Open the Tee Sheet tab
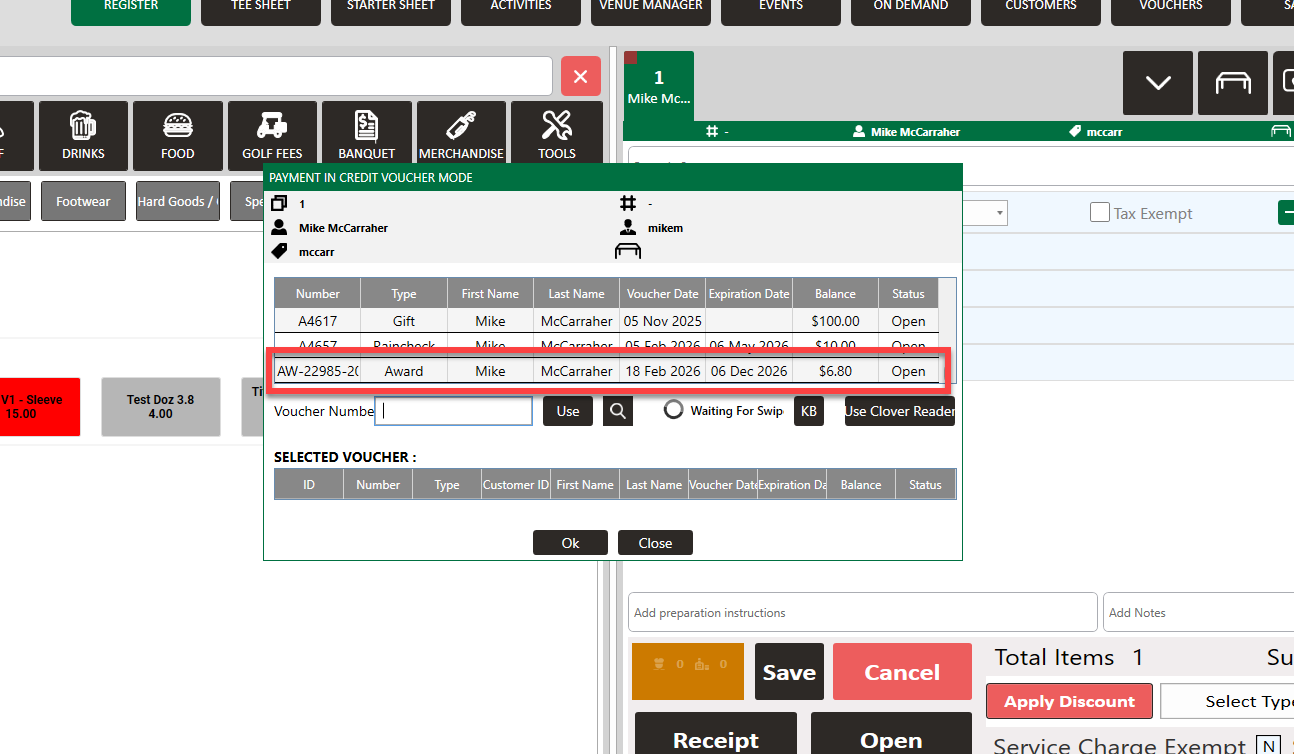1294x754 pixels. 261,8
